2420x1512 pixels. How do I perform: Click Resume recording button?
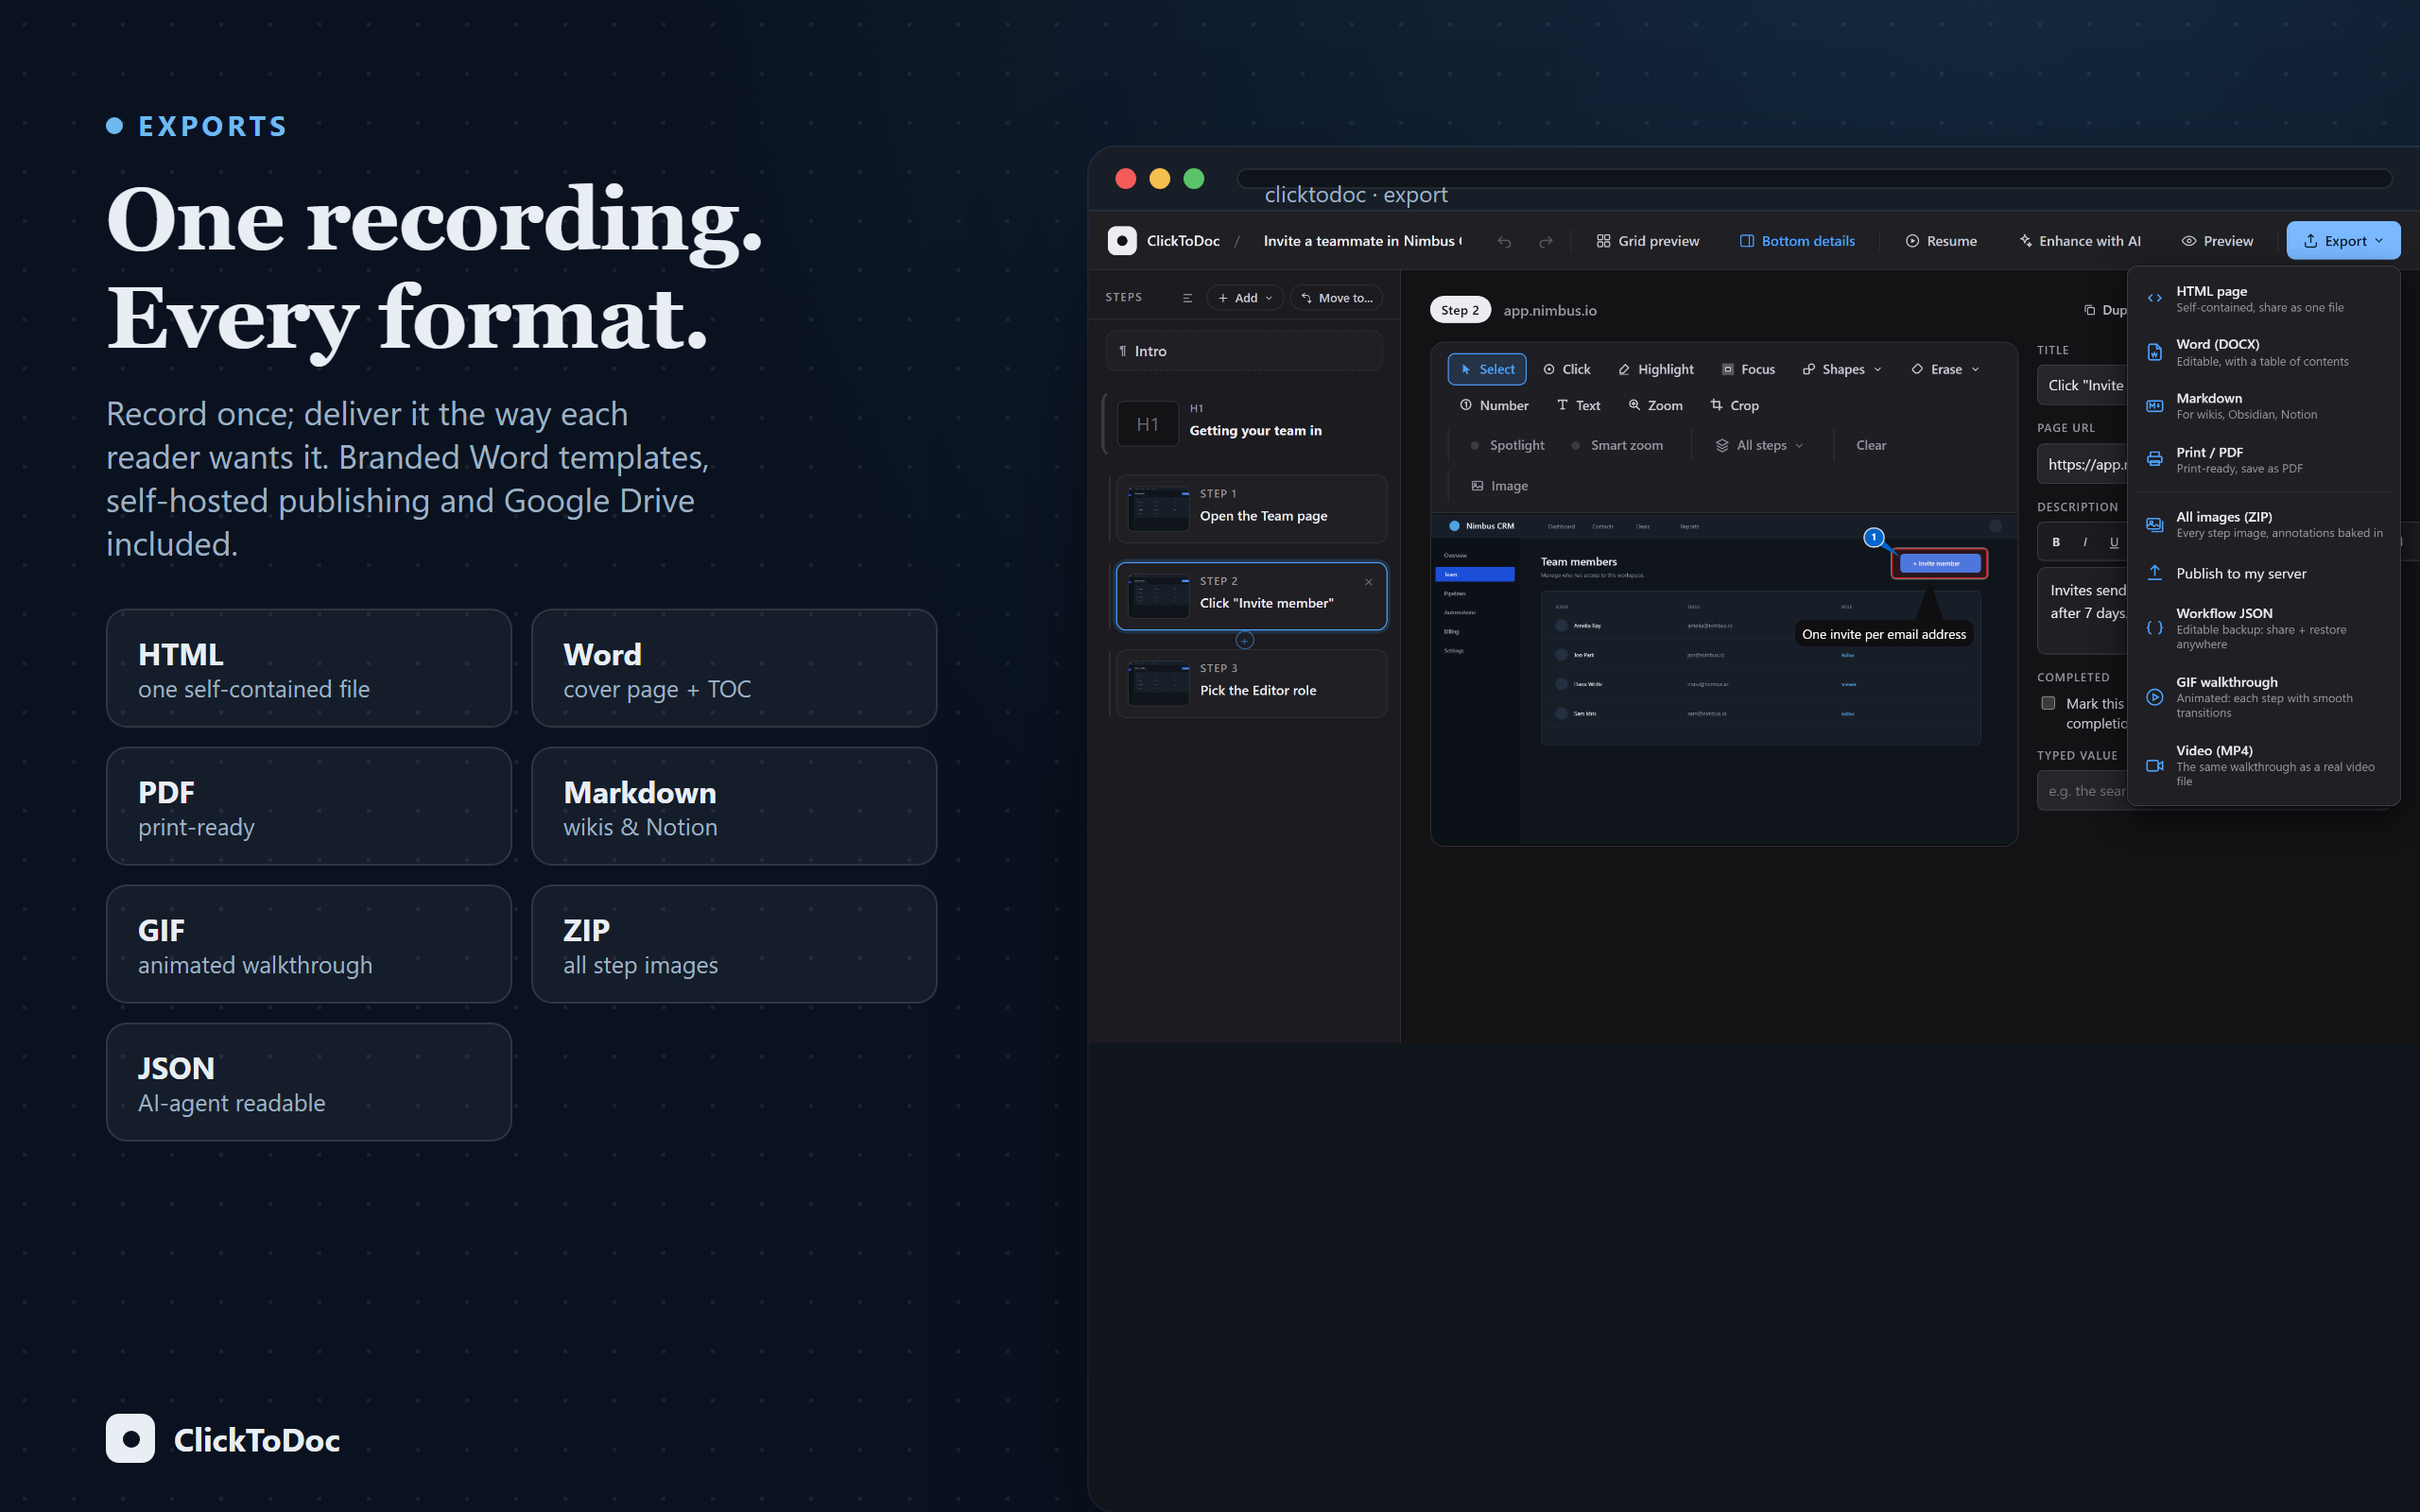(1941, 241)
